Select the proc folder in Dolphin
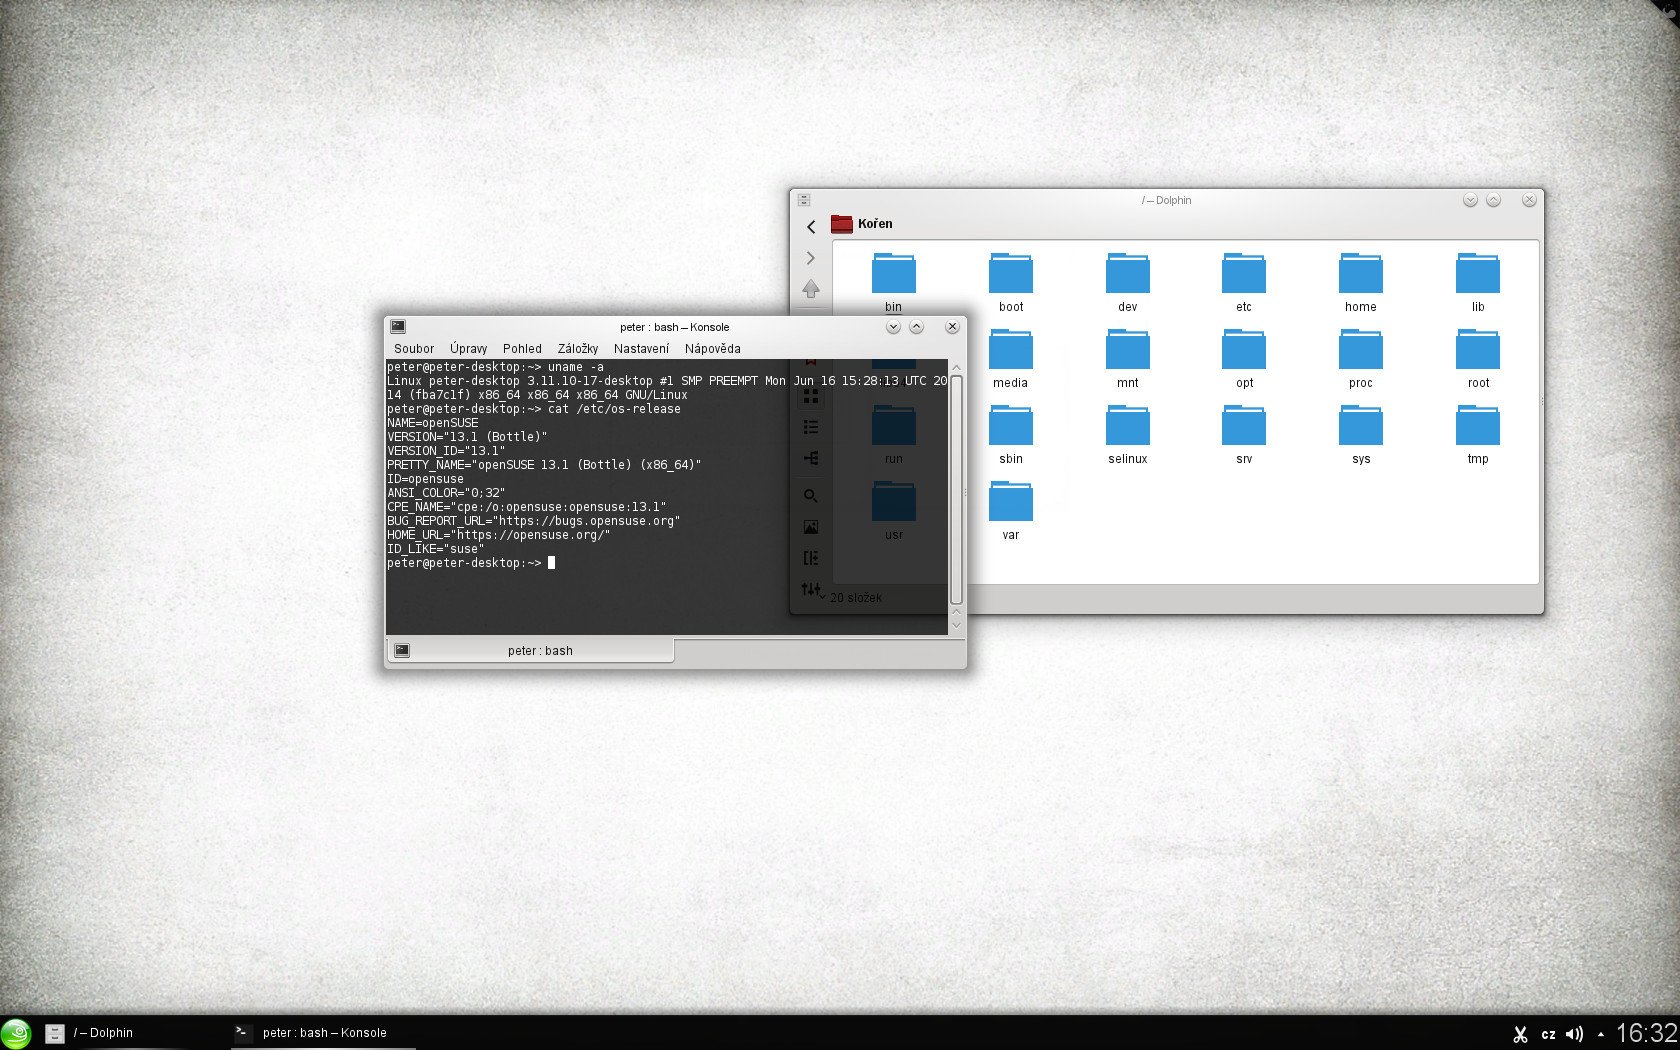1680x1050 pixels. tap(1361, 359)
